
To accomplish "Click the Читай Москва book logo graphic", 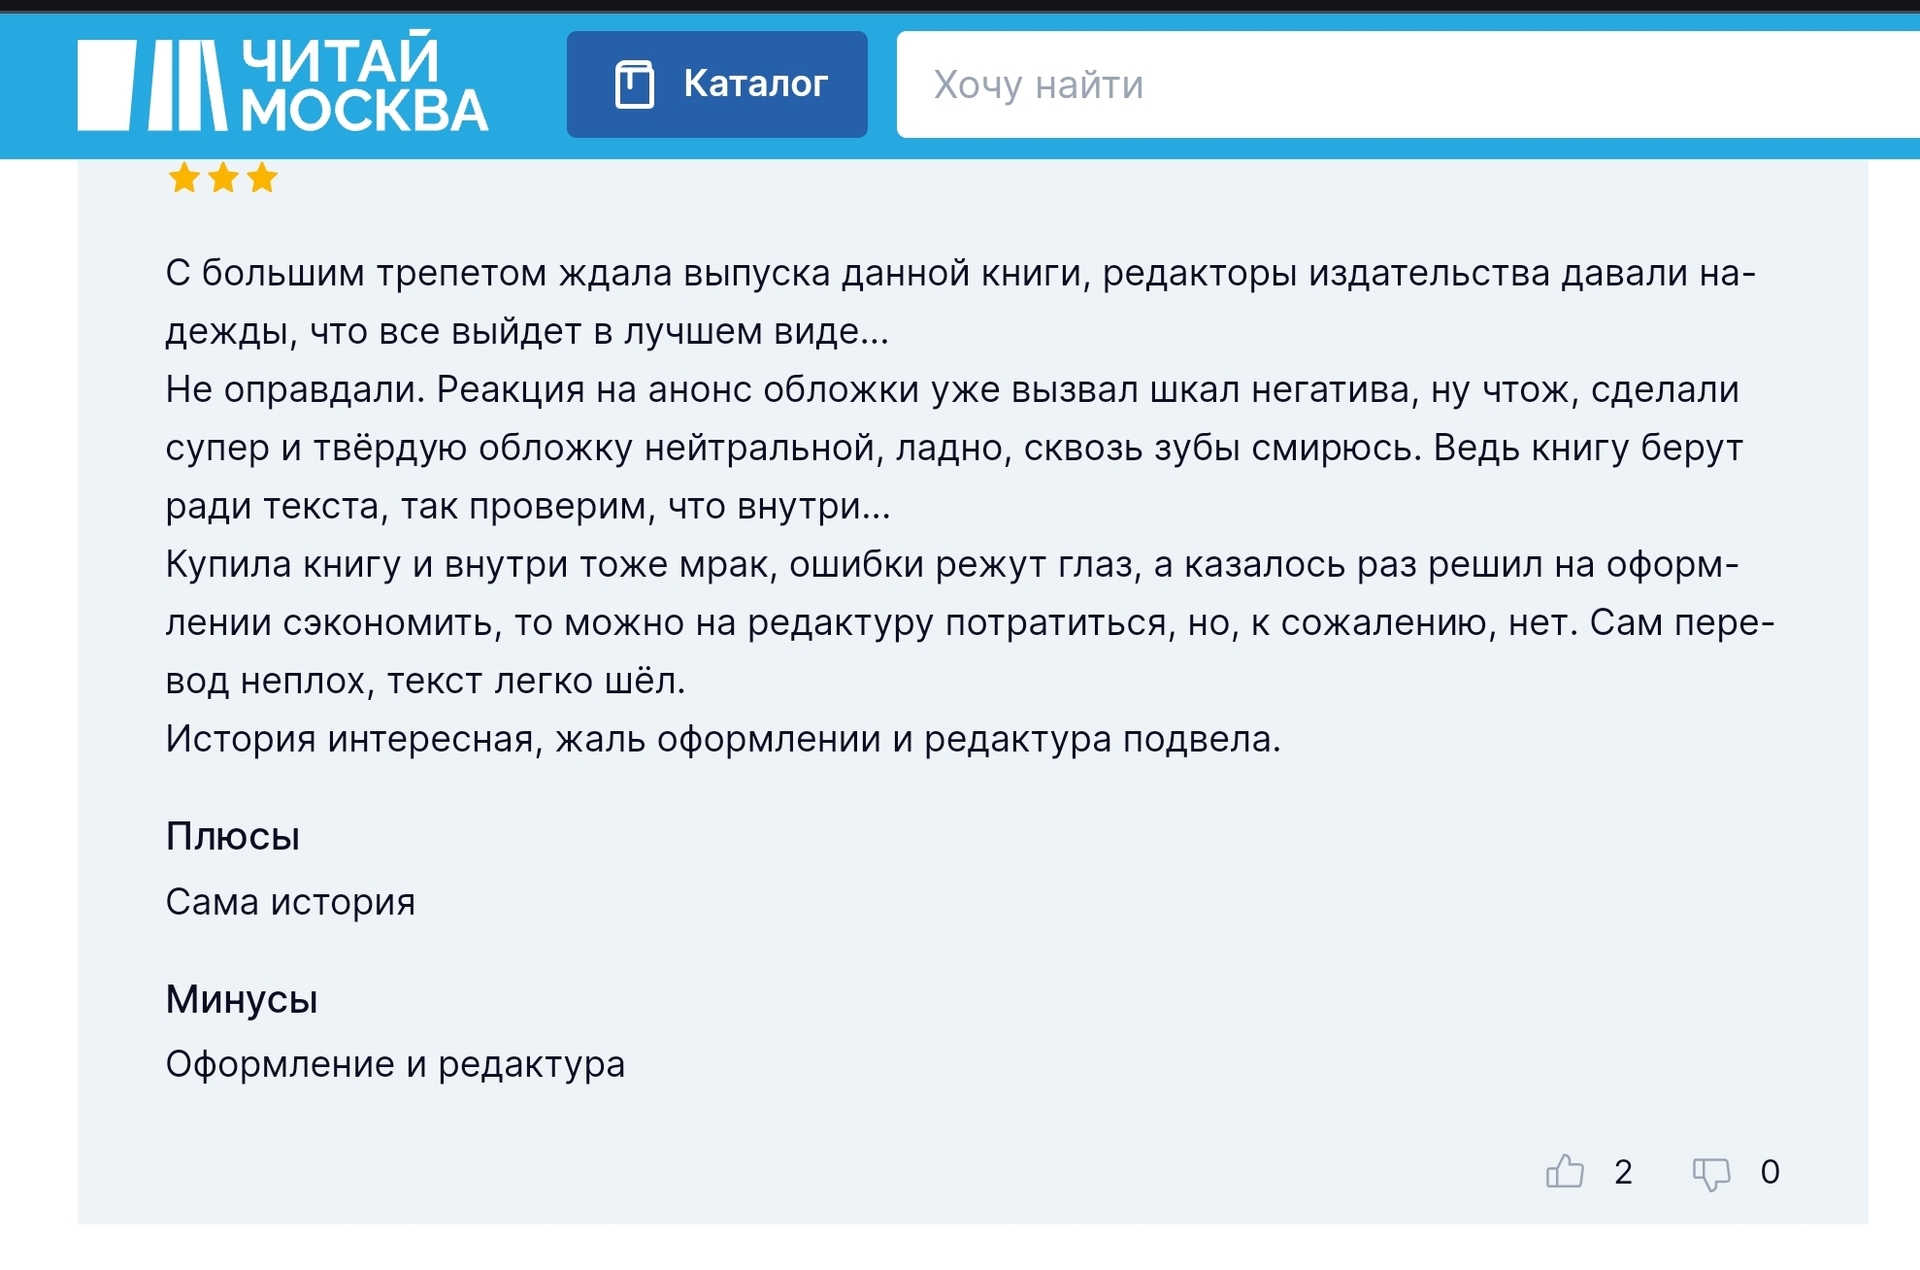I will pyautogui.click(x=152, y=85).
